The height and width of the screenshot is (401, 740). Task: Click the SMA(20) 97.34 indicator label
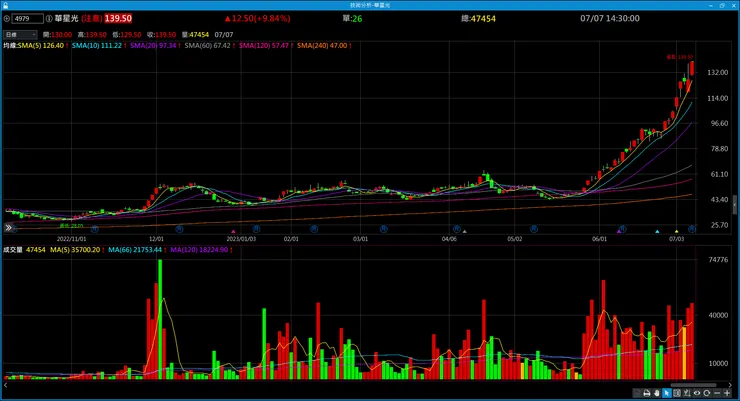coord(153,46)
